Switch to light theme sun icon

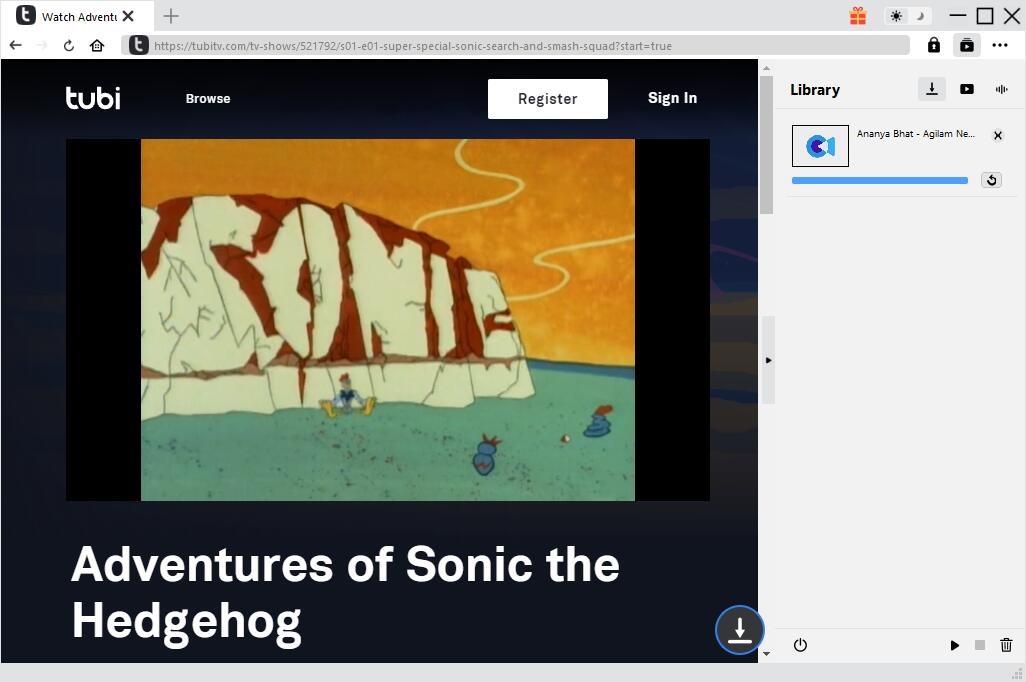[x=896, y=16]
